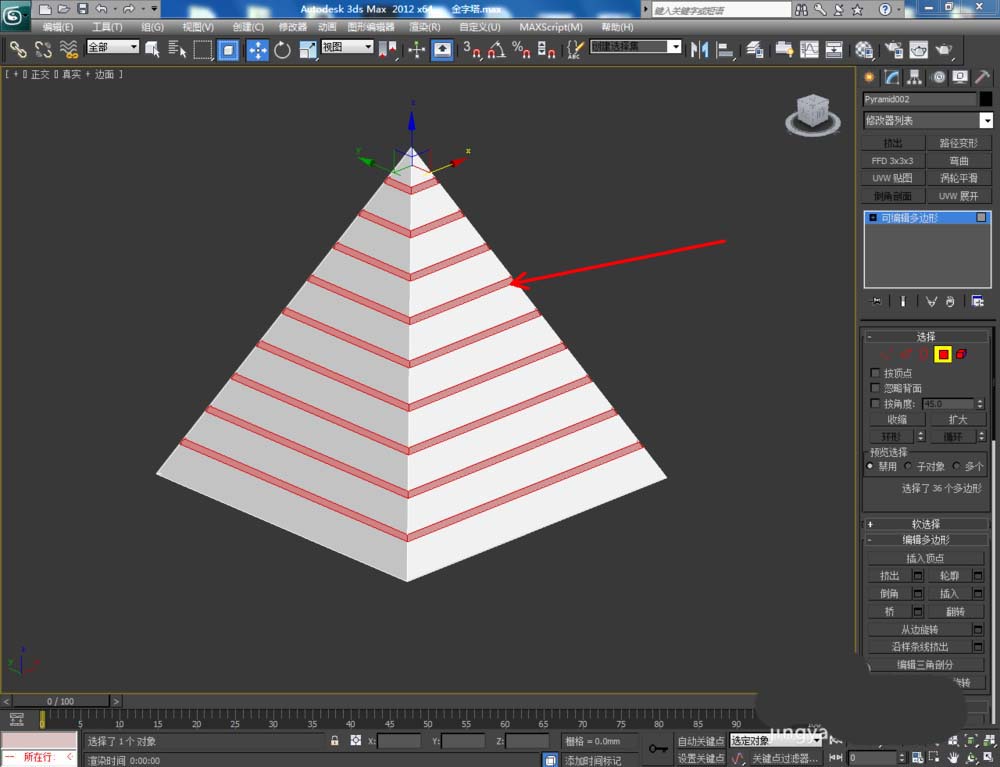Enable the 按角度 checkbox
This screenshot has width=1000, height=767.
tap(875, 403)
